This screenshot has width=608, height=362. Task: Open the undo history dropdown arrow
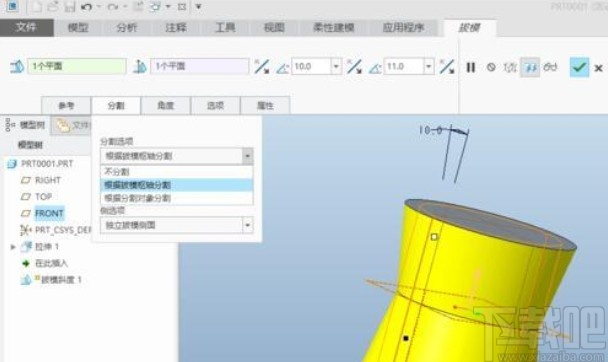[x=99, y=7]
